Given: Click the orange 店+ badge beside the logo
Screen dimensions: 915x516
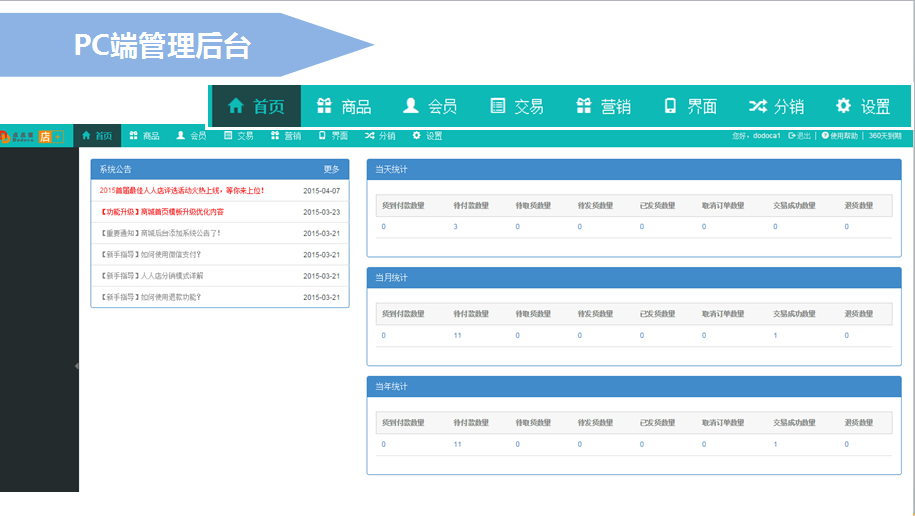Looking at the screenshot, I should click(51, 137).
